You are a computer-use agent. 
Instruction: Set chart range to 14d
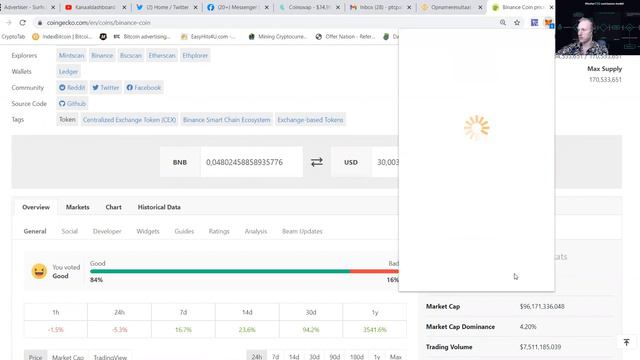click(294, 357)
